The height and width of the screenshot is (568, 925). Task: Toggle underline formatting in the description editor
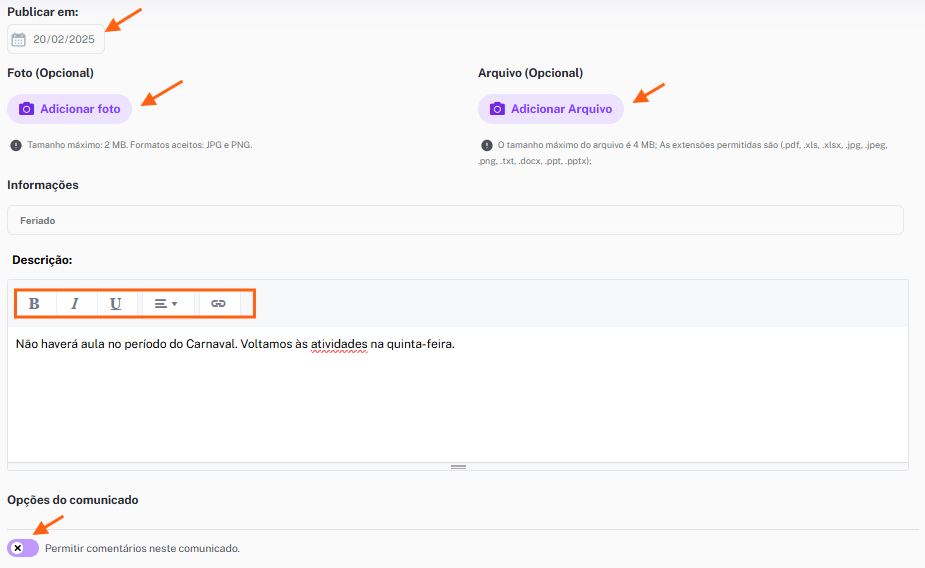pyautogui.click(x=116, y=304)
